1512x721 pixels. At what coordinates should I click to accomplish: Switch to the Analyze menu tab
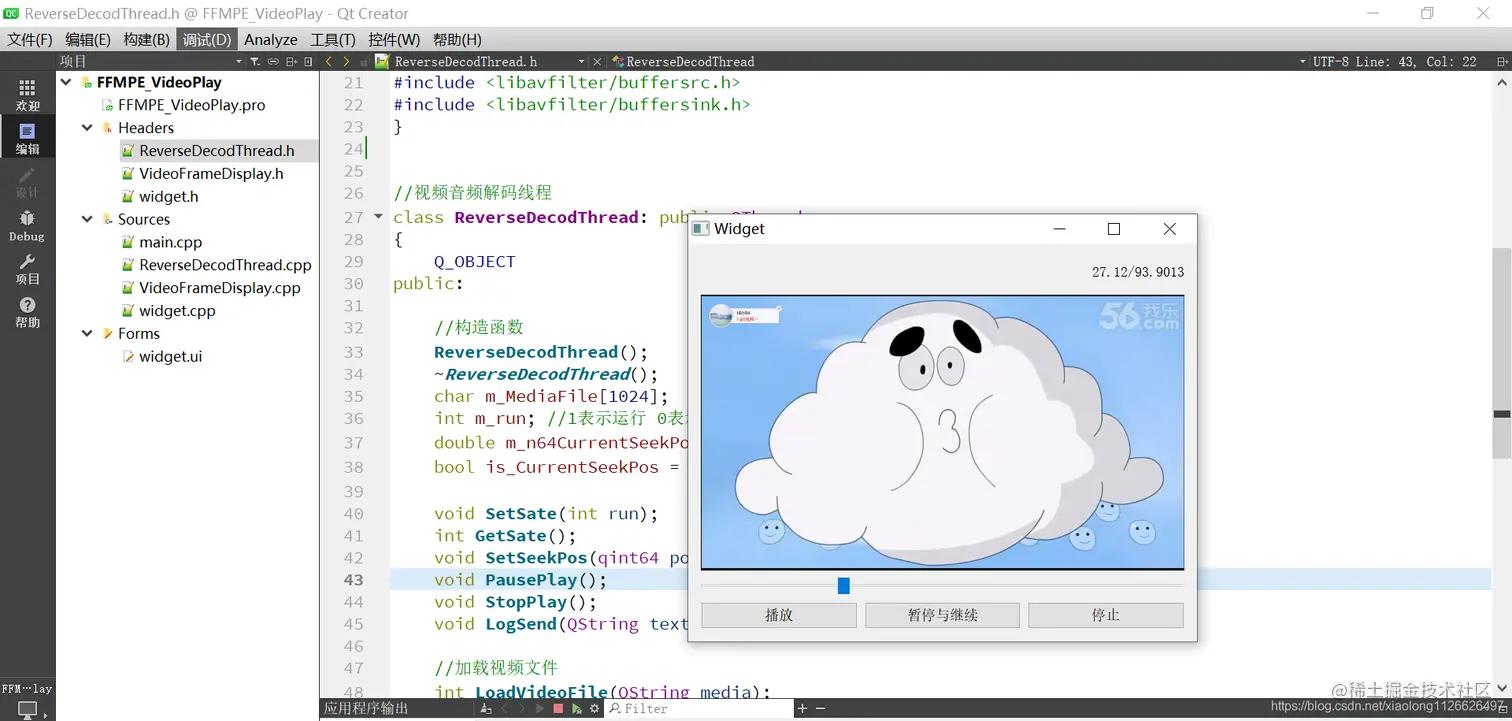coord(270,39)
